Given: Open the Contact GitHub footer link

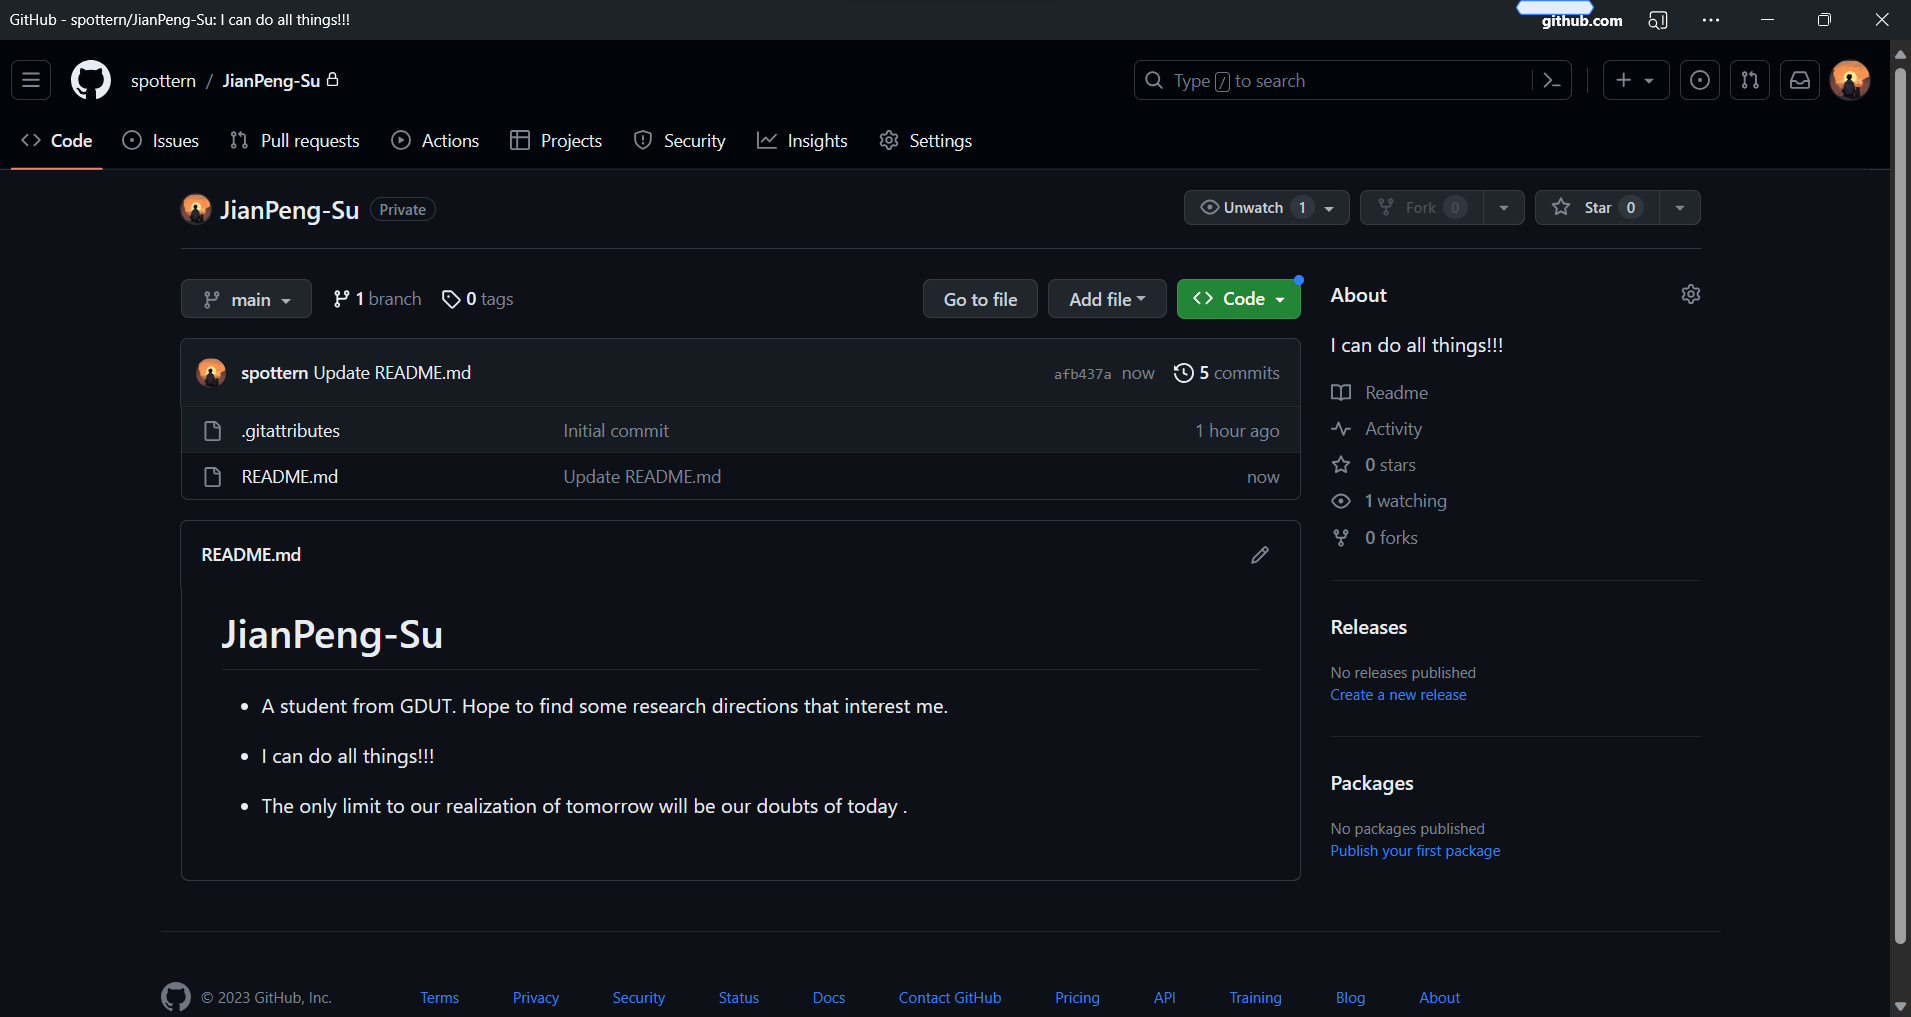Looking at the screenshot, I should pyautogui.click(x=950, y=998).
